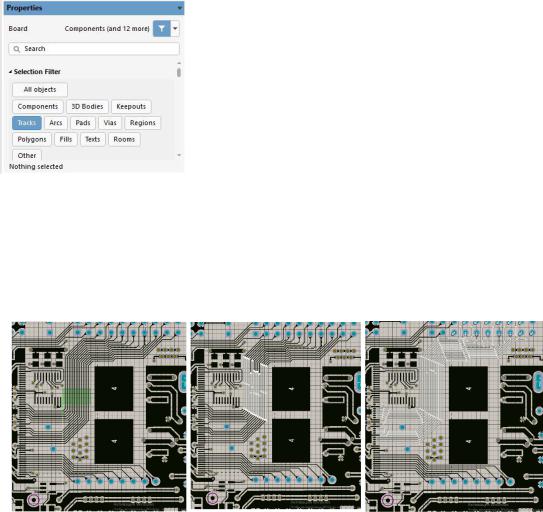Click the panel scrollbar down arrow
Screen dimensions: 543x512
(x=179, y=155)
